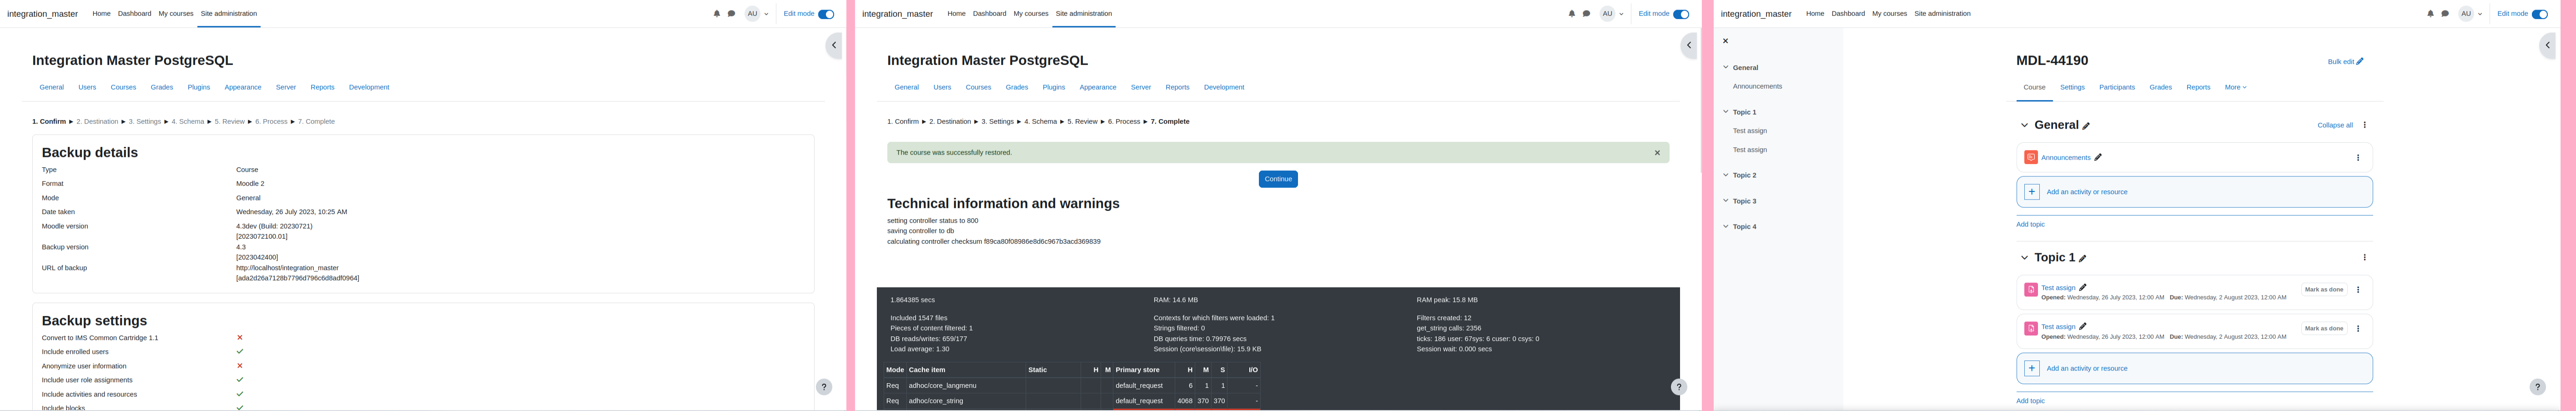Click integration_master brand on Backup details page
2576x411 pixels.
[x=42, y=14]
